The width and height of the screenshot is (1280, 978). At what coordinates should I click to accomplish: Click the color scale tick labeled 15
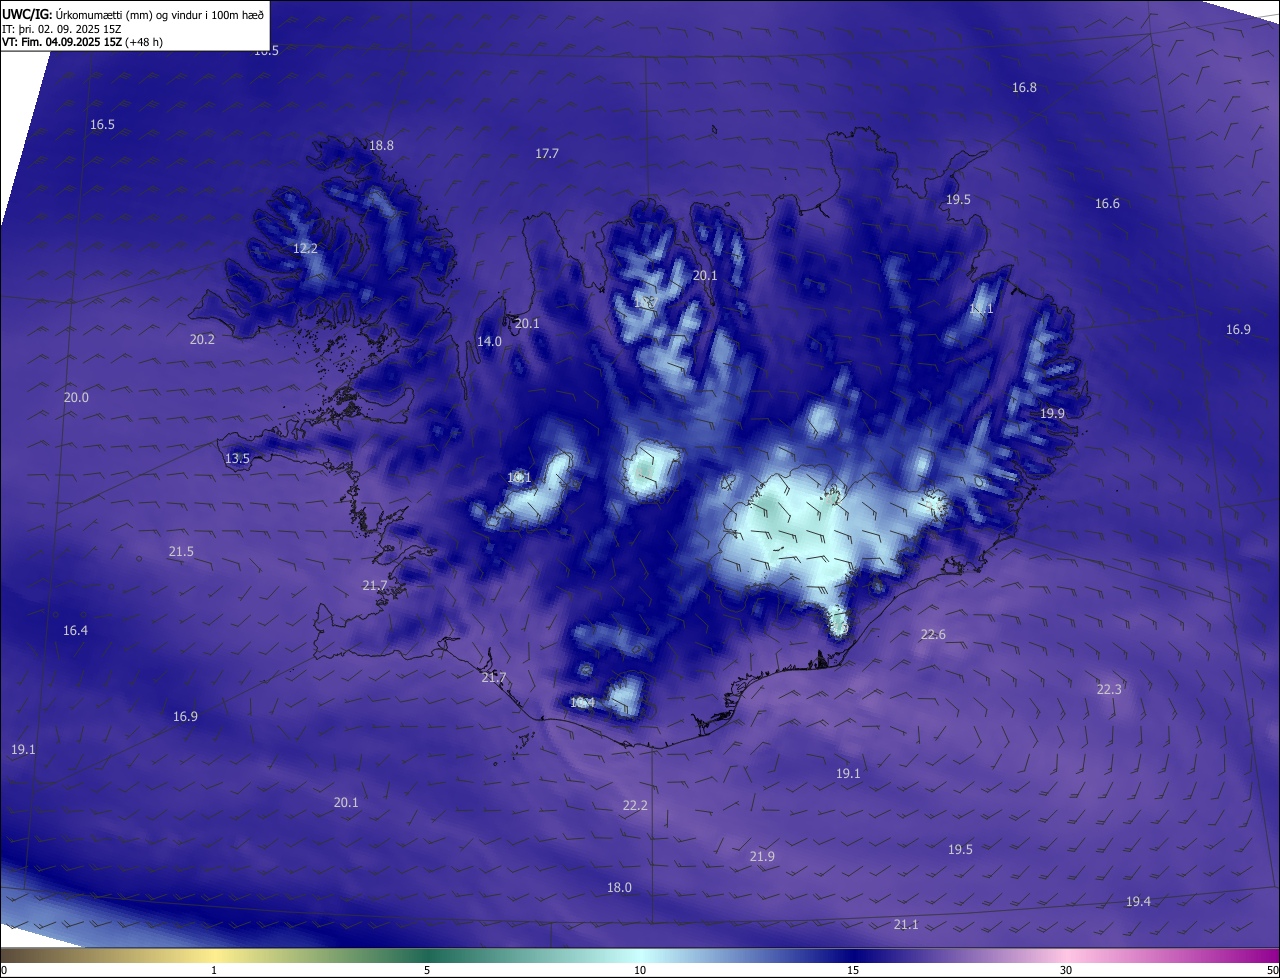(x=853, y=970)
